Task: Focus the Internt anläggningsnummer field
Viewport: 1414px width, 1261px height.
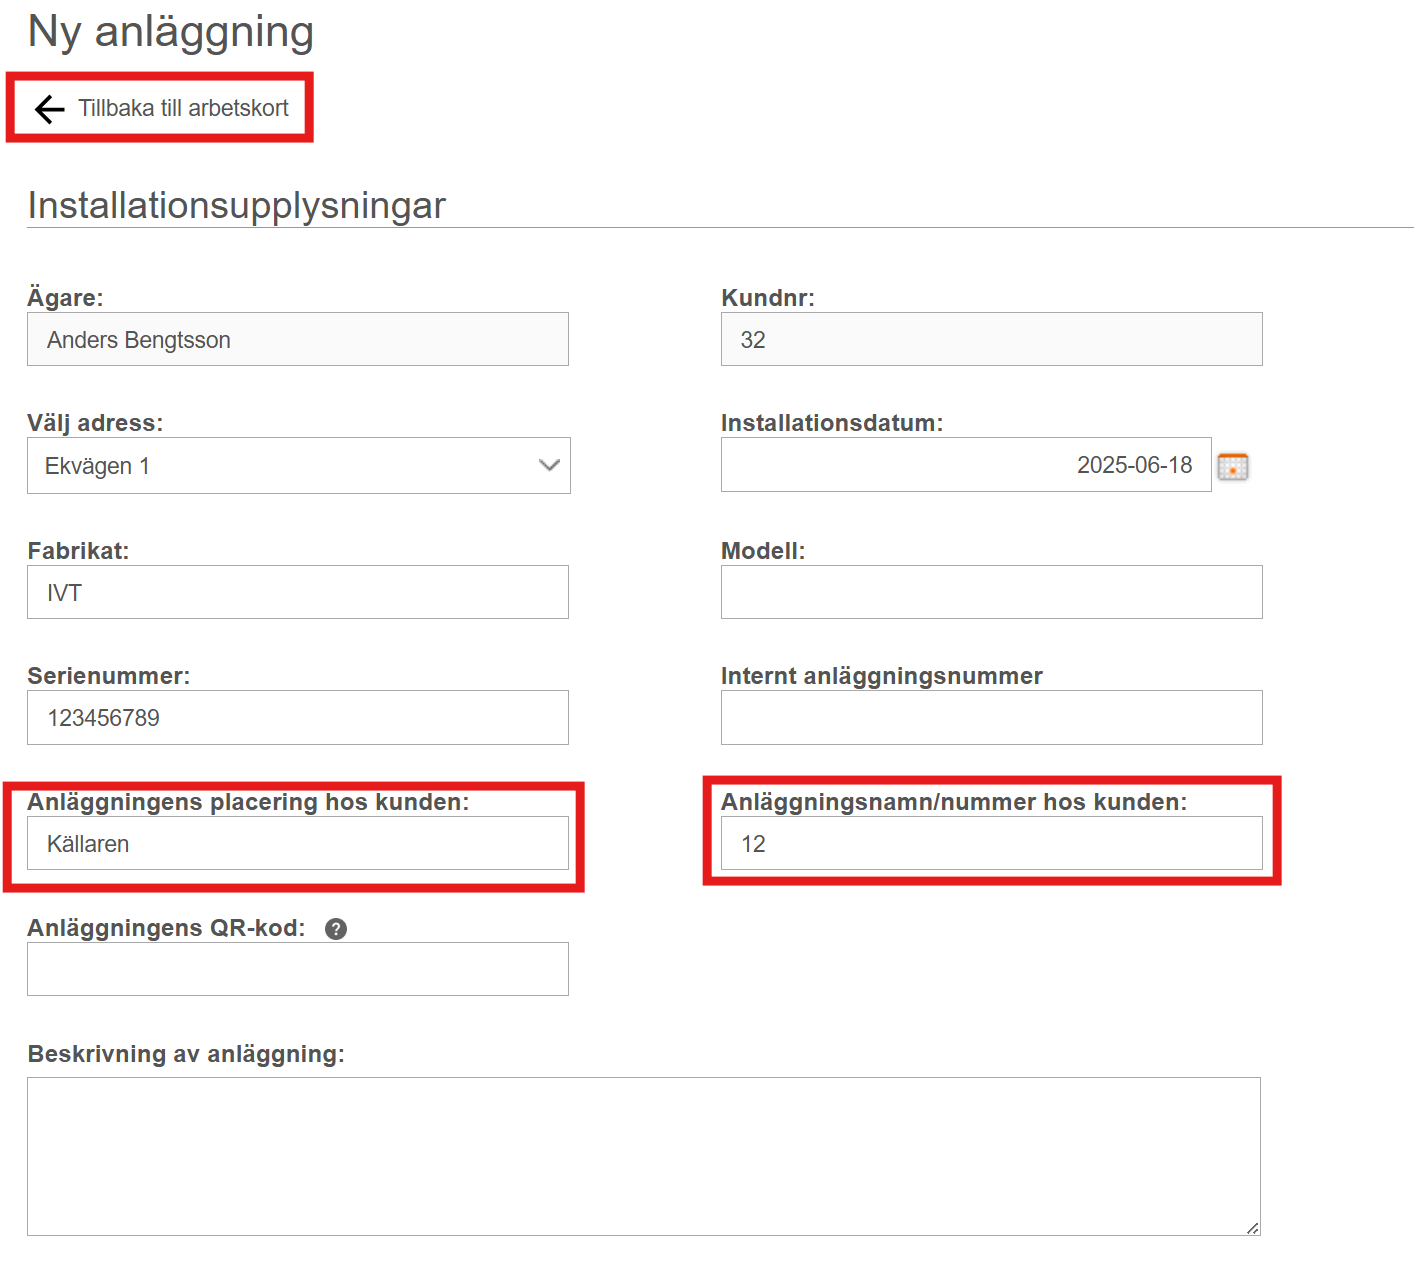Action: click(991, 718)
